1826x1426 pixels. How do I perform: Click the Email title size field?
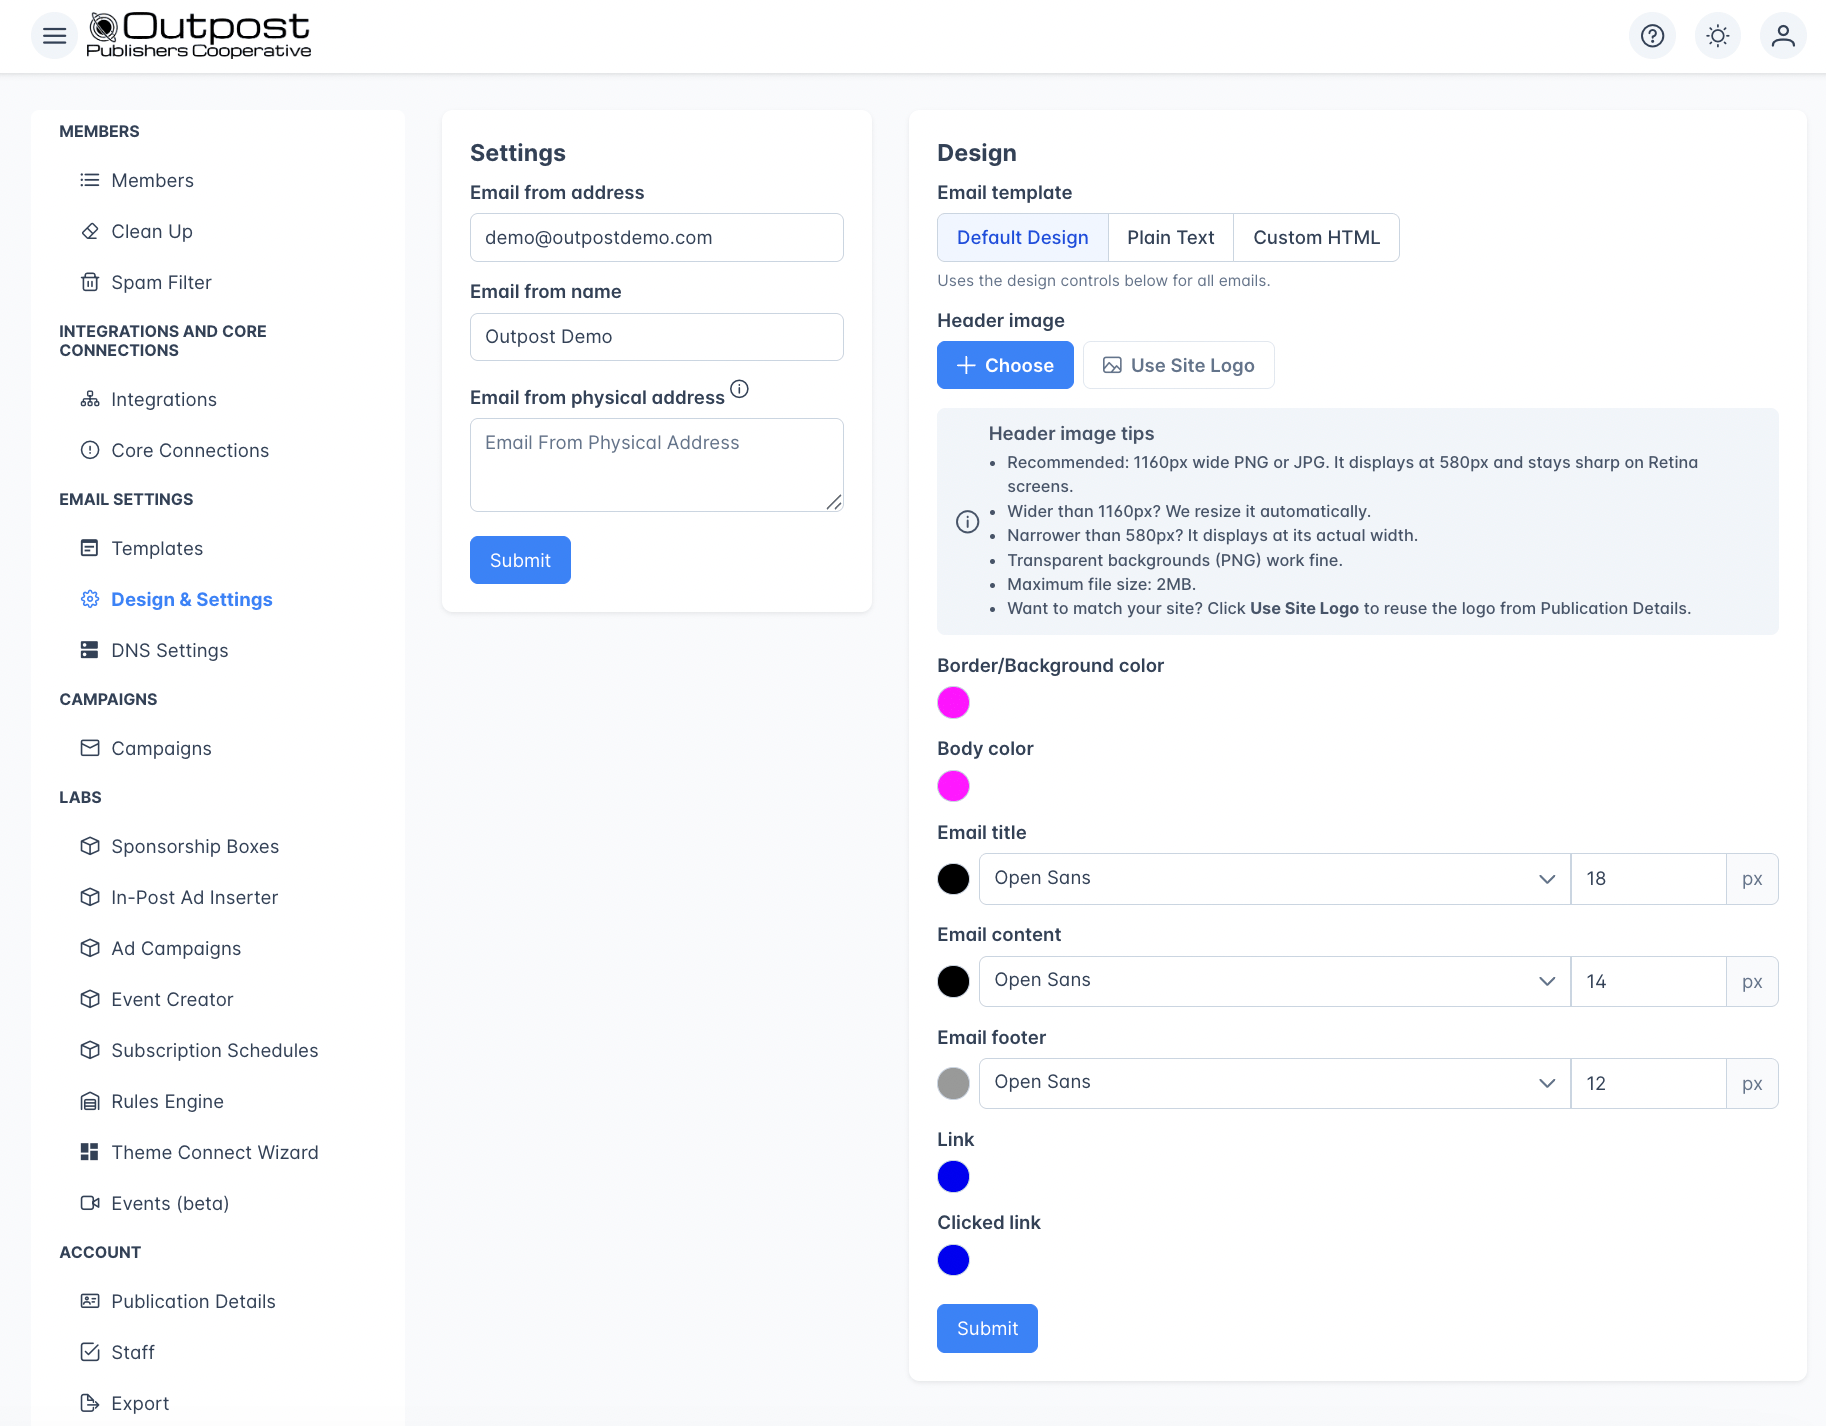point(1648,879)
